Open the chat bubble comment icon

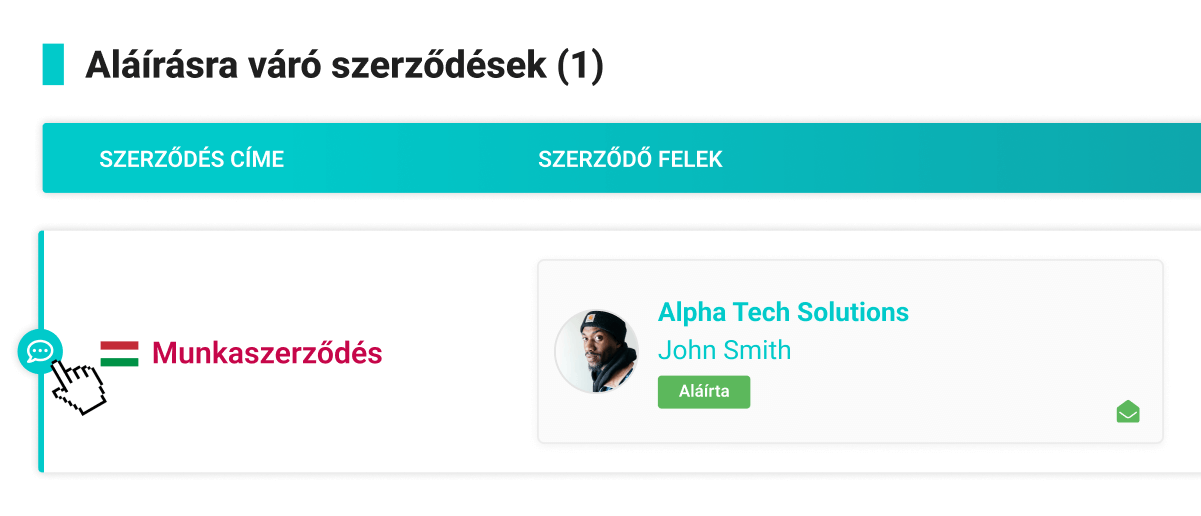pos(40,351)
